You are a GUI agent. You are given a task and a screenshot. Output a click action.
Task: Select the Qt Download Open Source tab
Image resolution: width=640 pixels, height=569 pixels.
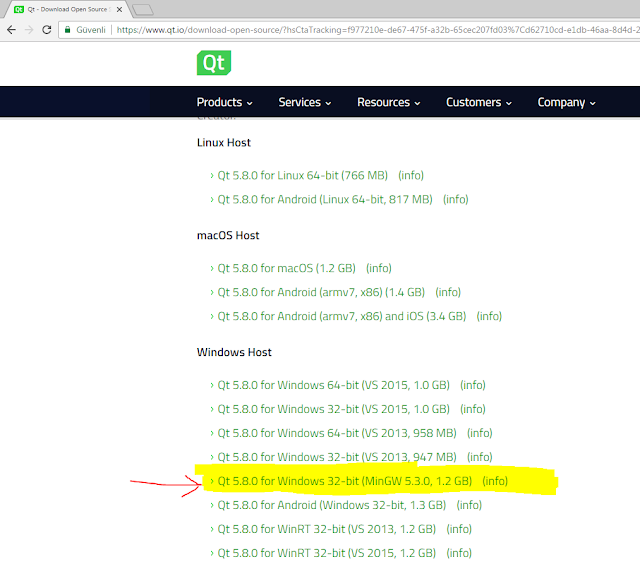point(67,9)
